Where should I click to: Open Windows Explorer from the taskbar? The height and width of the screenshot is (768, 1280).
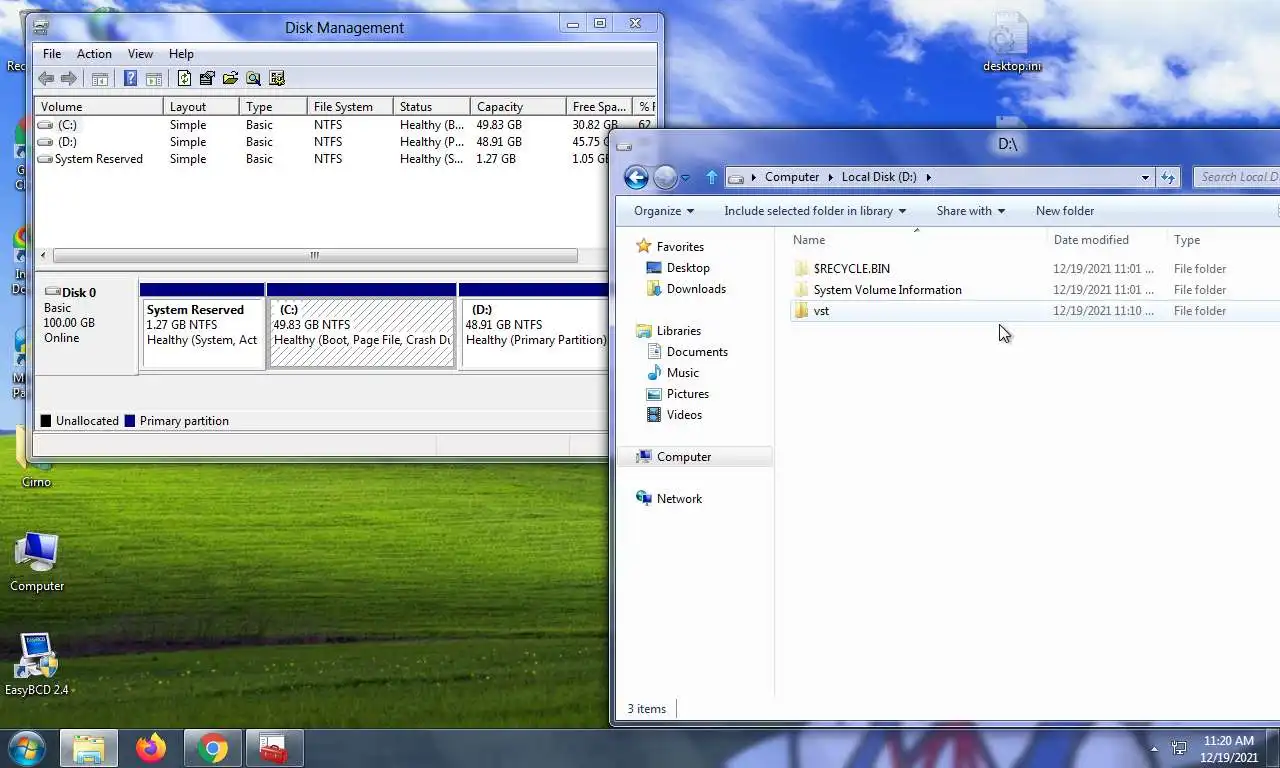pyautogui.click(x=88, y=748)
